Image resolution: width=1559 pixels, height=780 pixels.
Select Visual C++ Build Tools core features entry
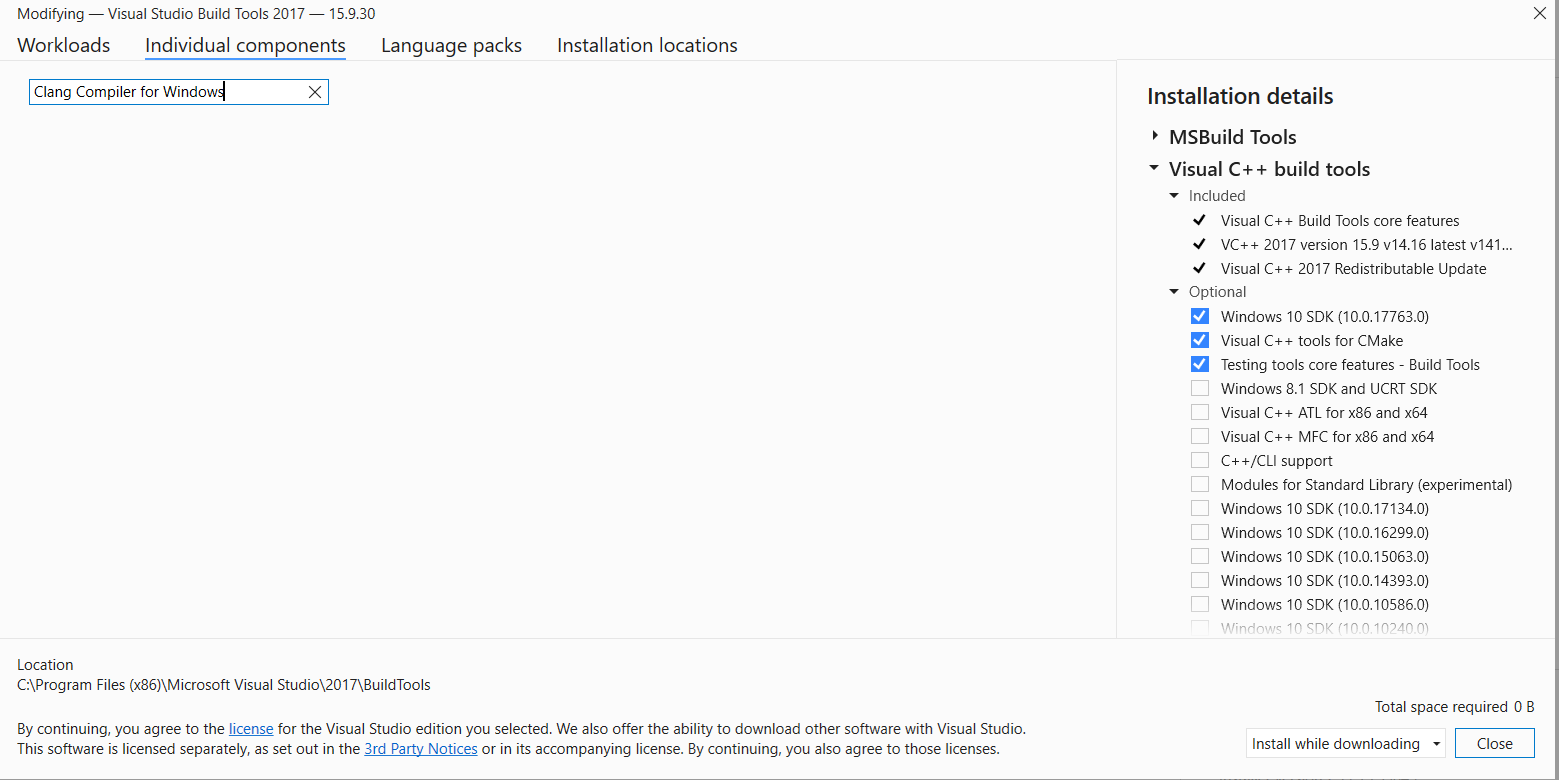(x=1339, y=220)
